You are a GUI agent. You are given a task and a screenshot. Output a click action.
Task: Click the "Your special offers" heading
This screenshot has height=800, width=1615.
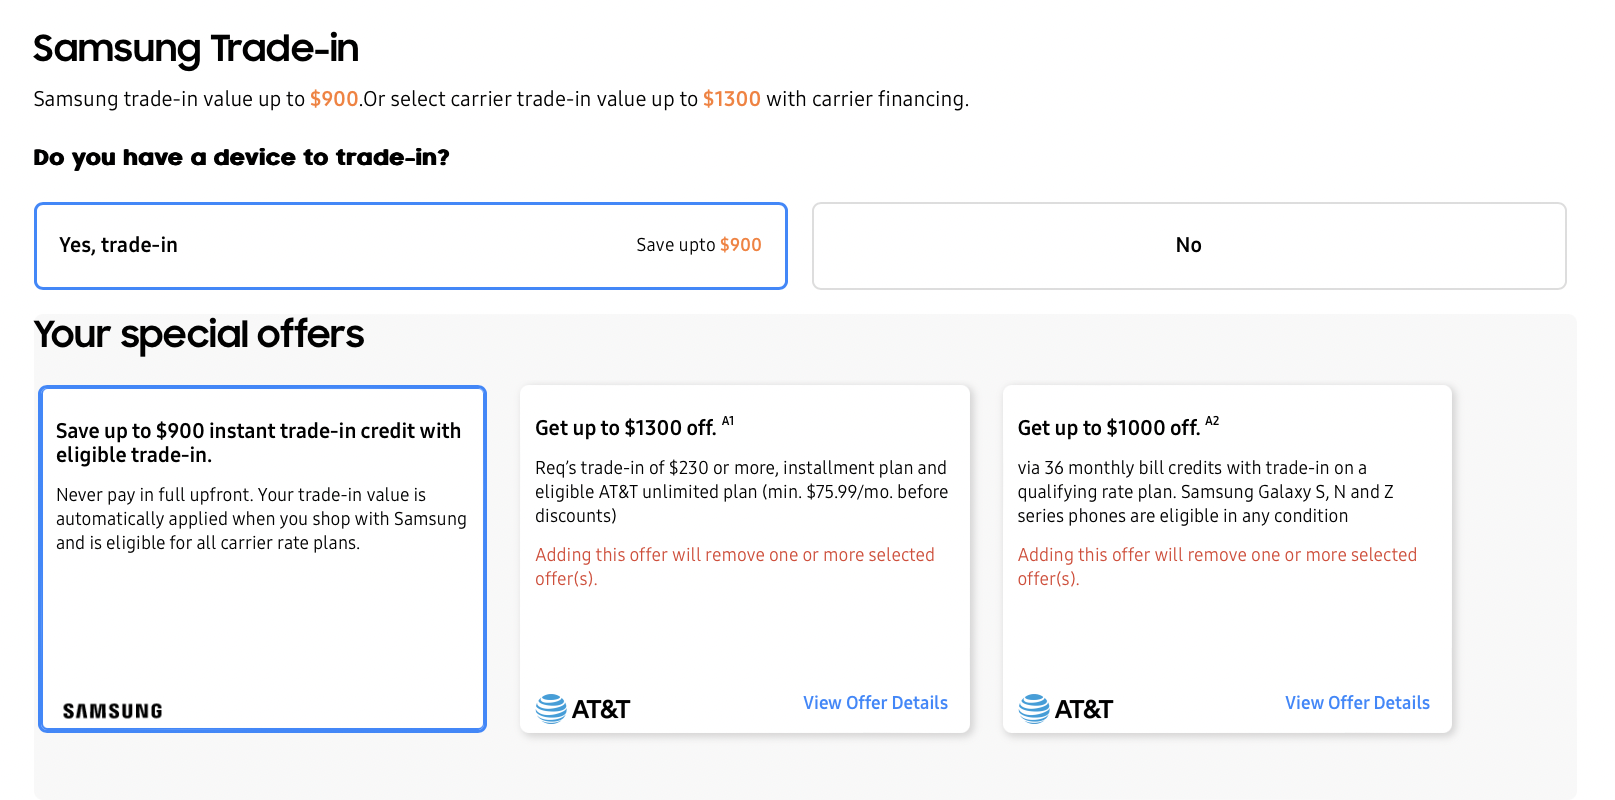[199, 334]
